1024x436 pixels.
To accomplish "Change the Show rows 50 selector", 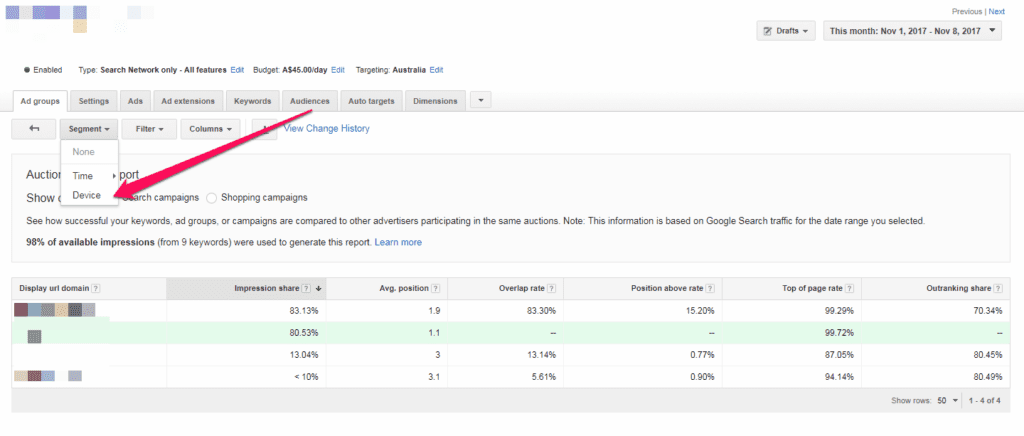I will pyautogui.click(x=948, y=401).
